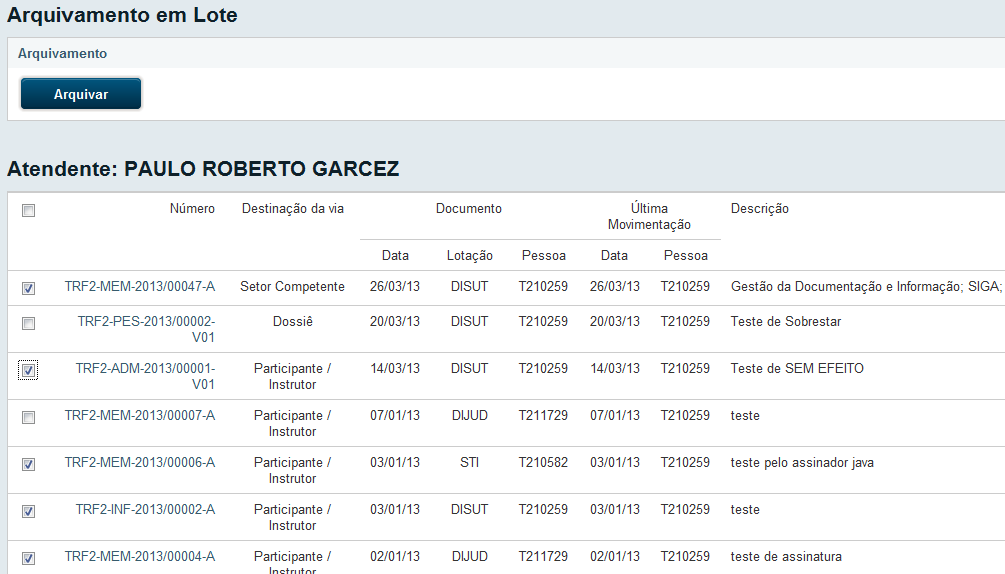Click the Descrição column header
This screenshot has height=574, width=1005.
point(760,208)
